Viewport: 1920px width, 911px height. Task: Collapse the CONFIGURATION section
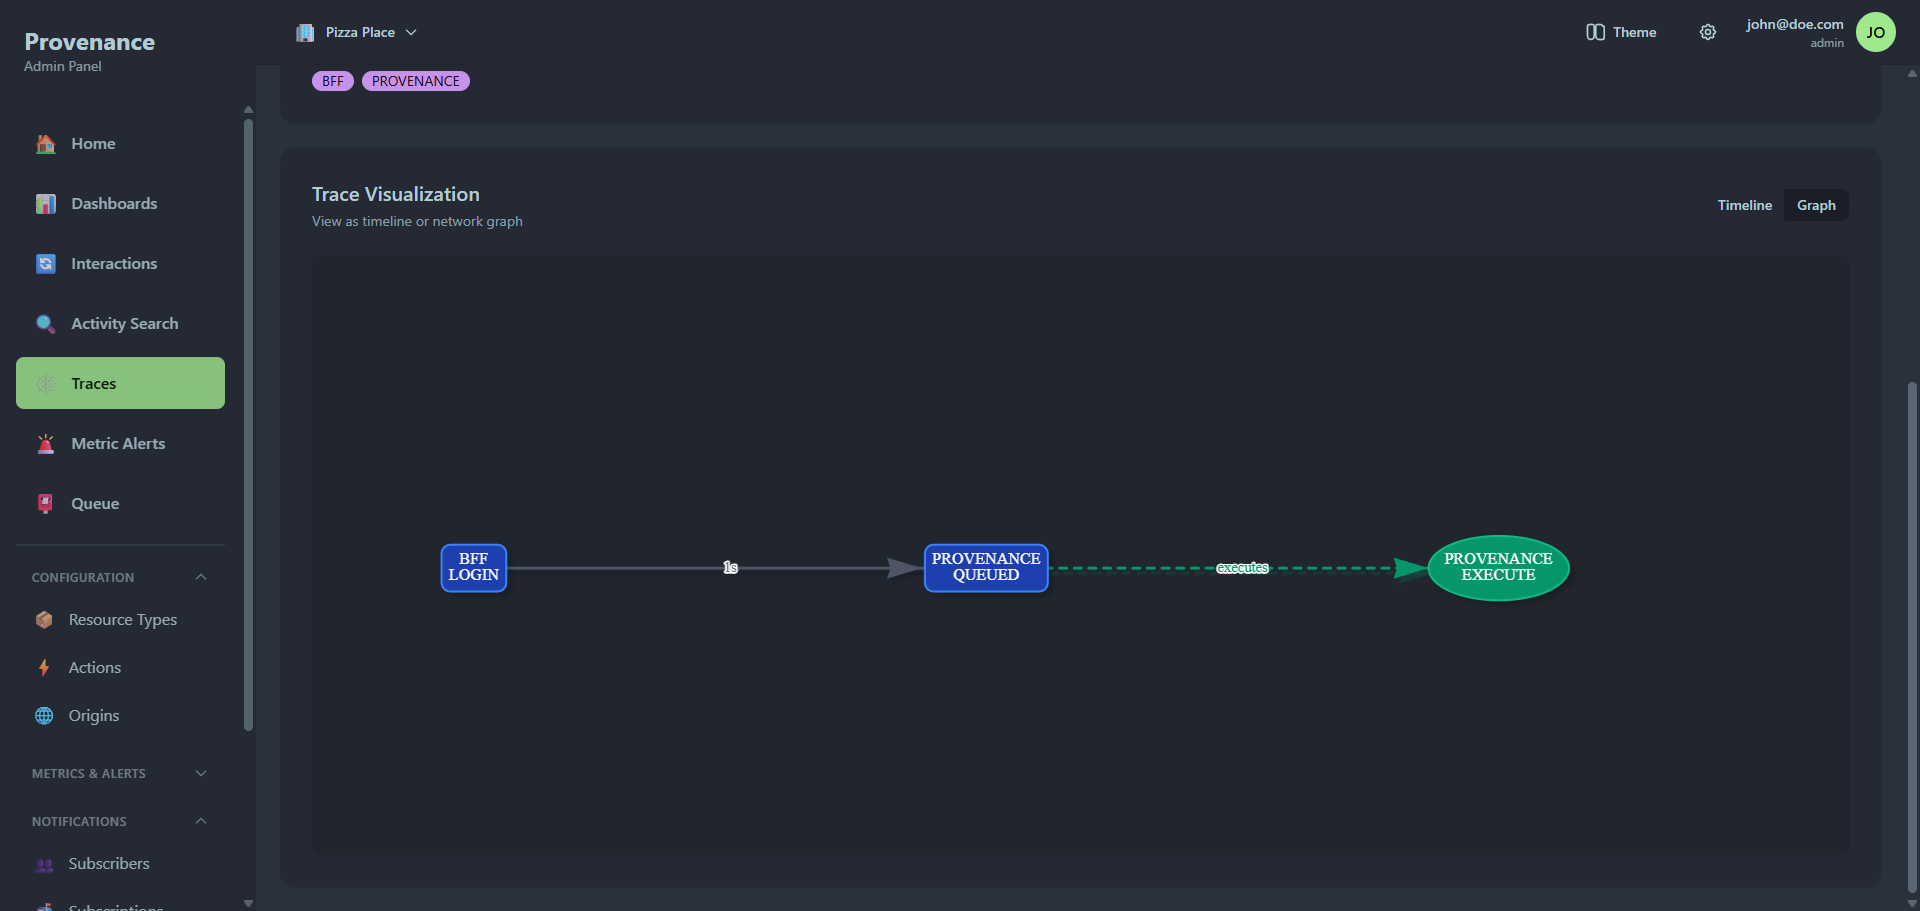[200, 577]
